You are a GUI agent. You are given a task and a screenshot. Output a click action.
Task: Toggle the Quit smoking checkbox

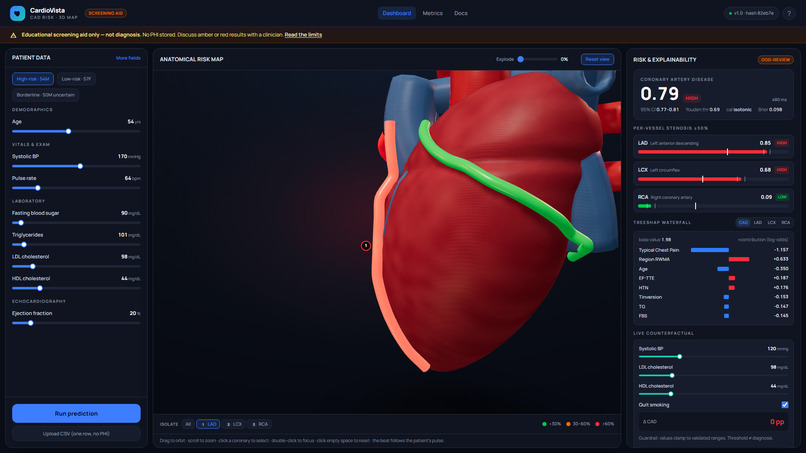click(x=785, y=405)
